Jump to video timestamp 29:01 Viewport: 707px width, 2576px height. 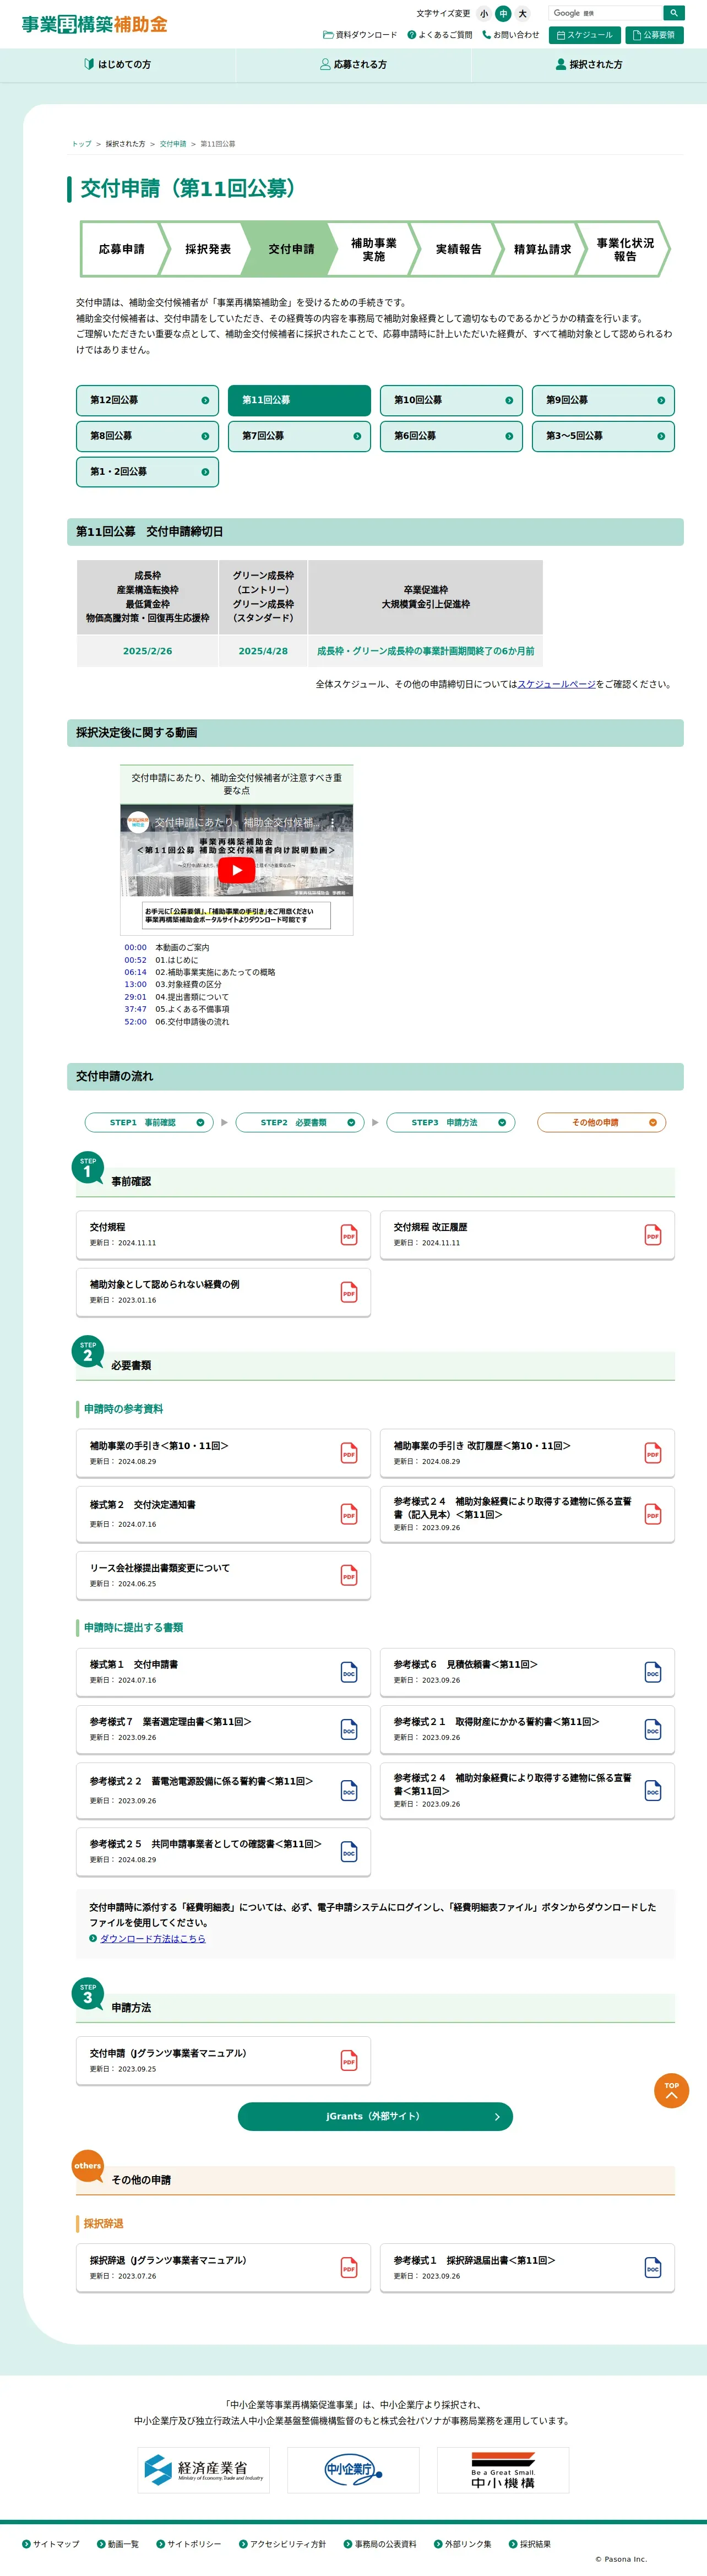click(x=135, y=997)
